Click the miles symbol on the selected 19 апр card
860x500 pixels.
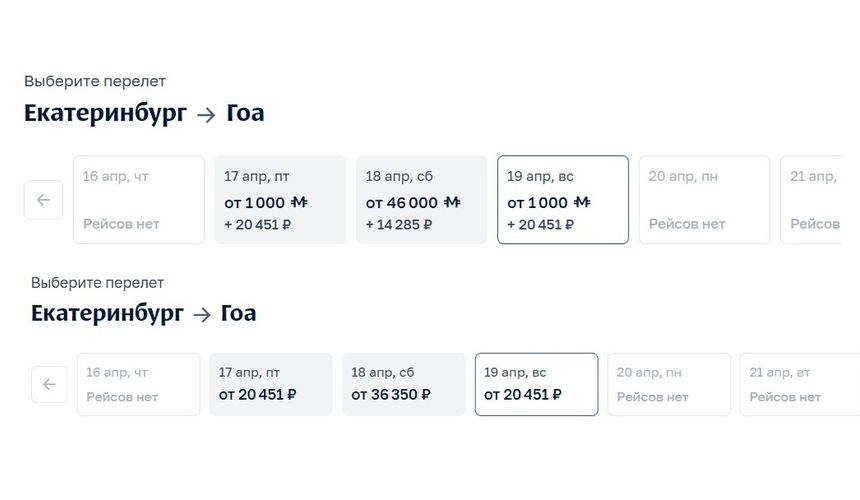[x=581, y=202]
